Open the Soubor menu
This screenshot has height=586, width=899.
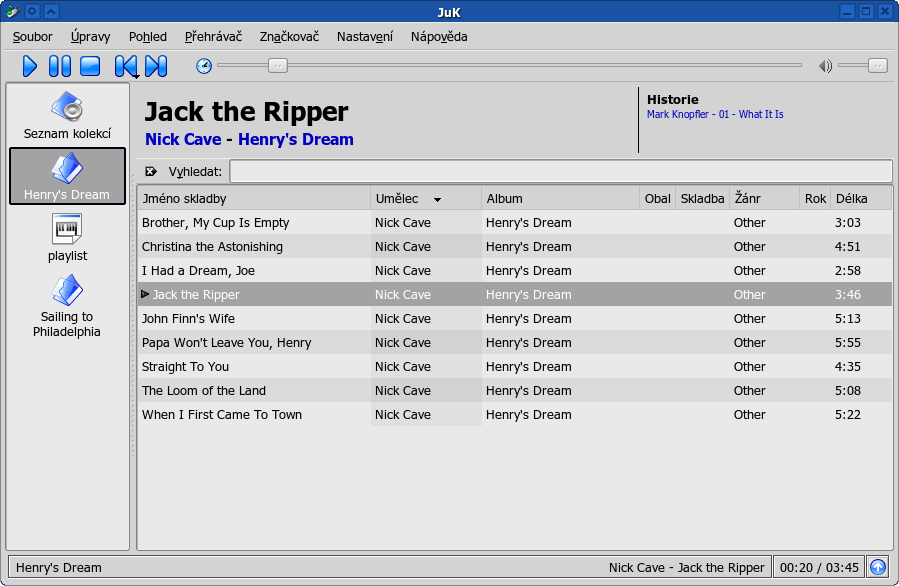point(33,37)
